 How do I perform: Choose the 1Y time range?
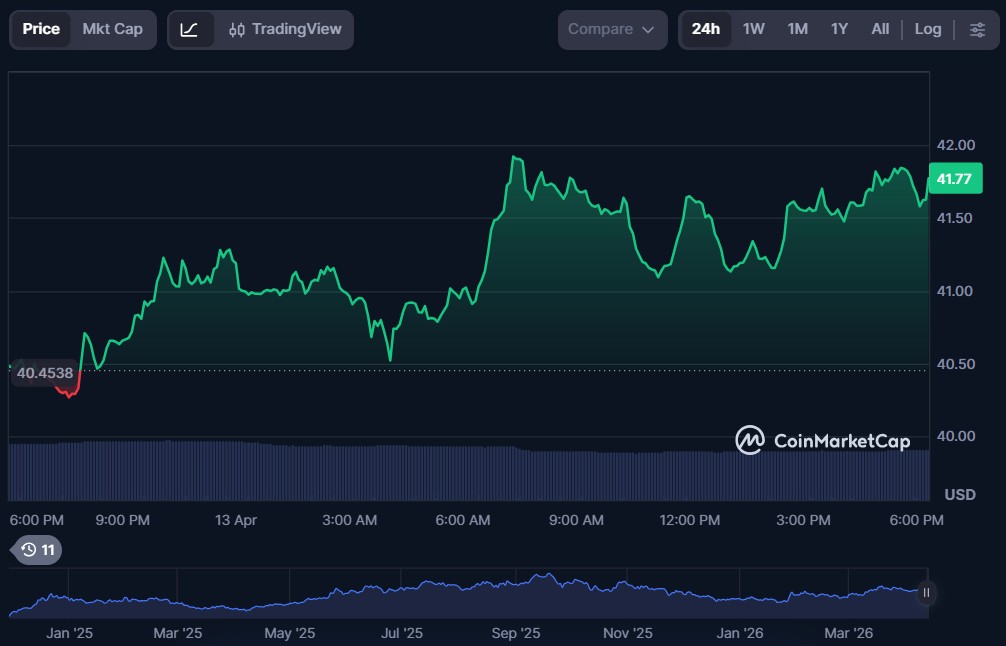(839, 30)
